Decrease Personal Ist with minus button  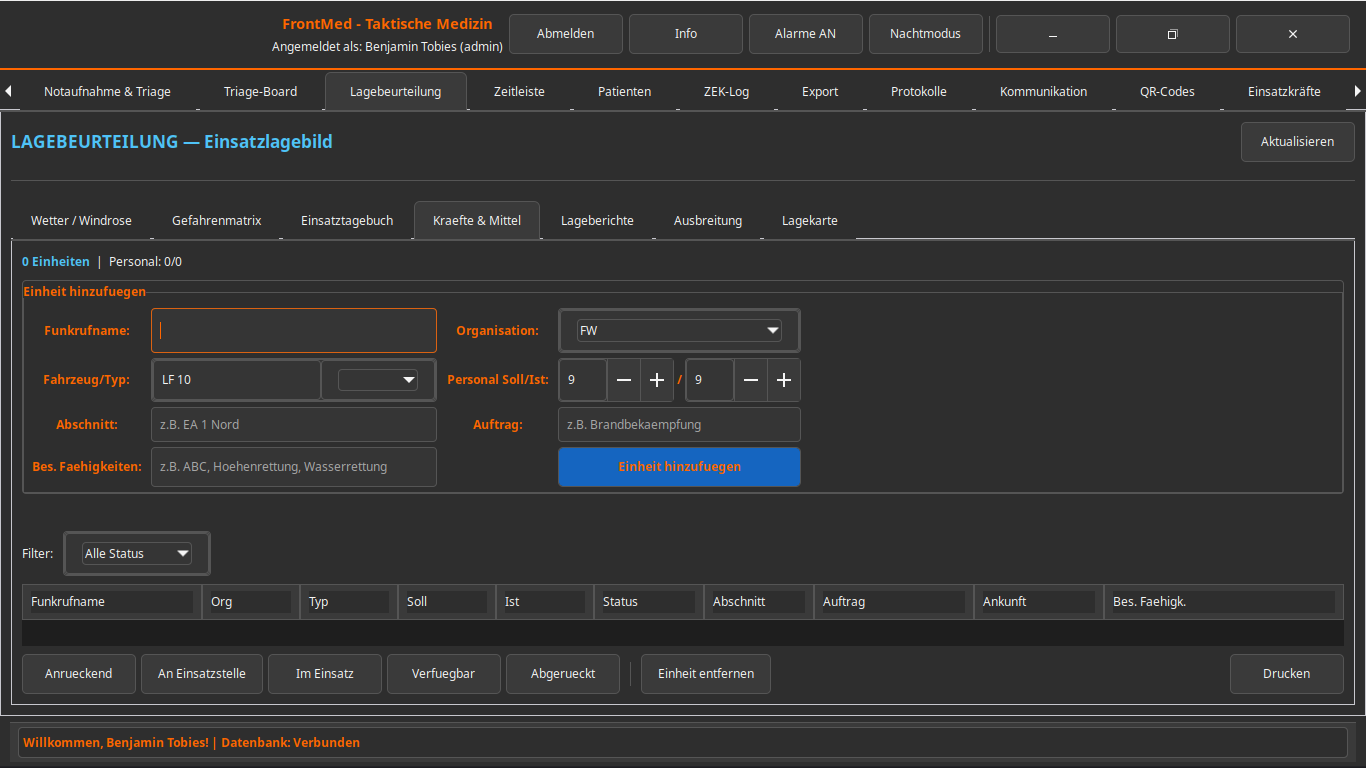click(x=751, y=380)
